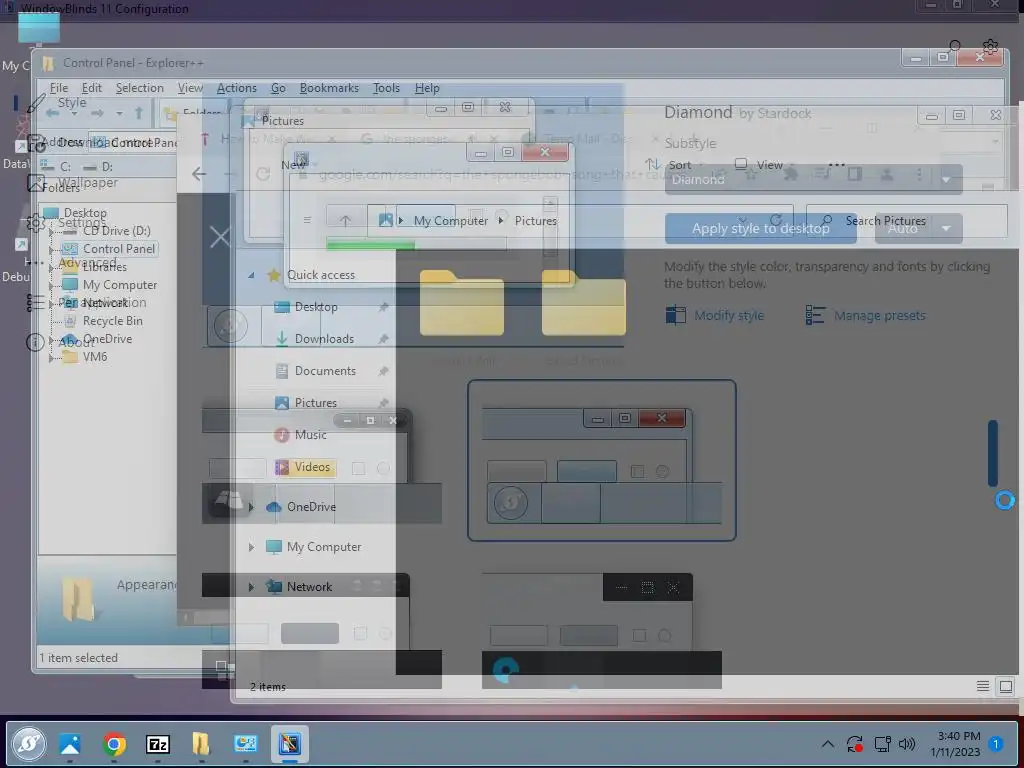The image size is (1024, 768).
Task: Open the File menu in Explorer++
Action: pyautogui.click(x=59, y=88)
